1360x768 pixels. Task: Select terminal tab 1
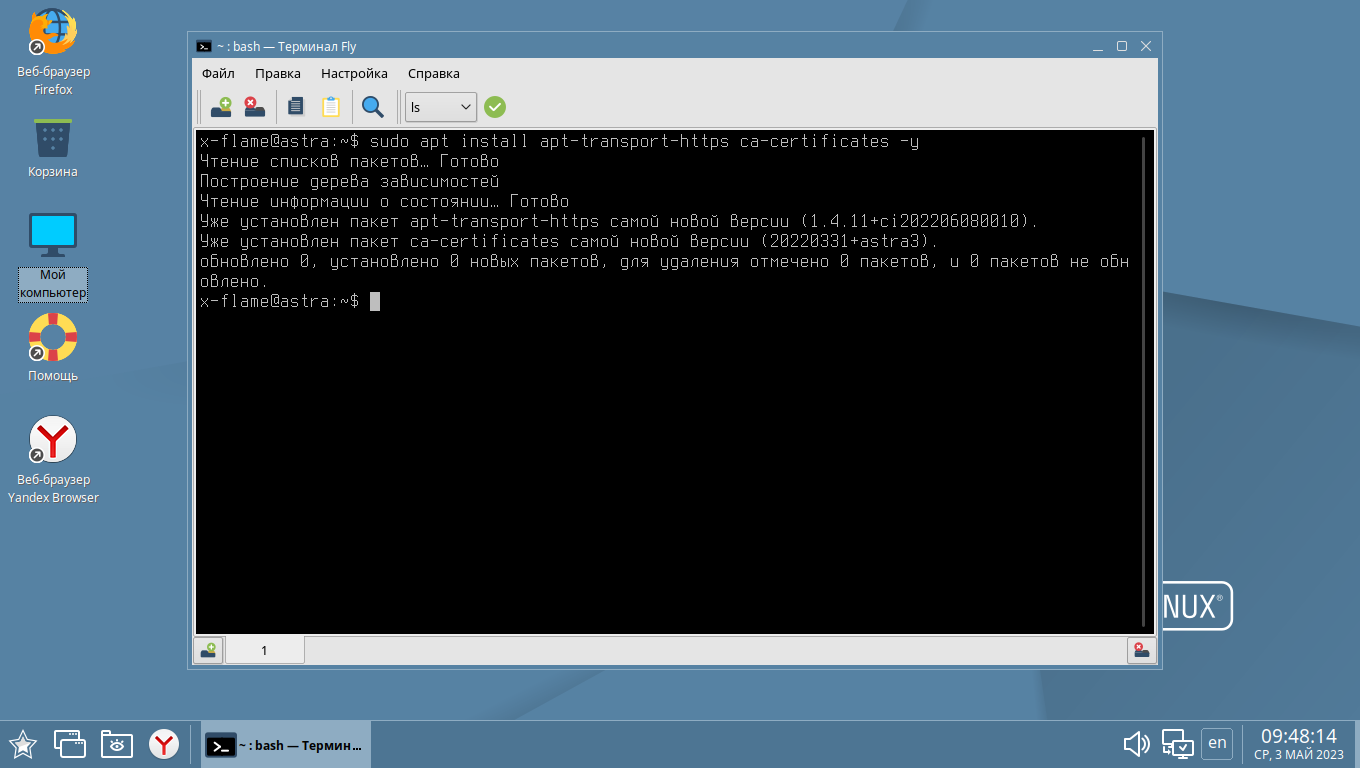point(265,650)
